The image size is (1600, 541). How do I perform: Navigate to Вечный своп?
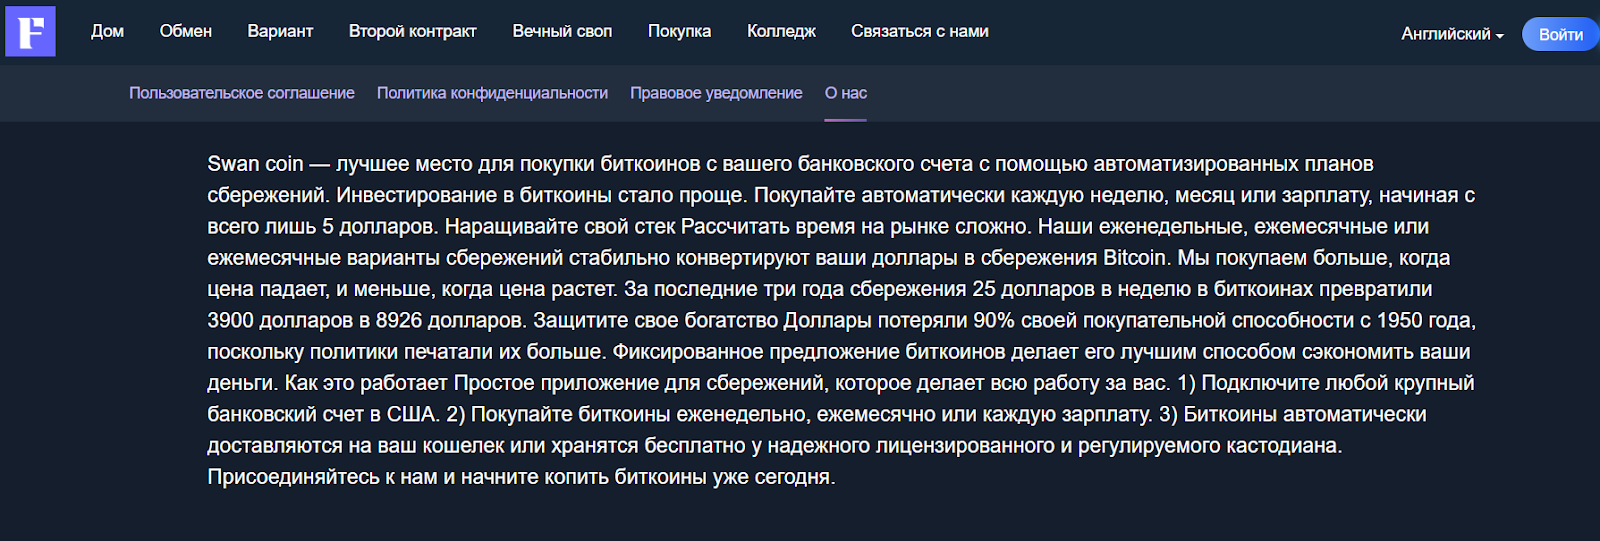(562, 31)
